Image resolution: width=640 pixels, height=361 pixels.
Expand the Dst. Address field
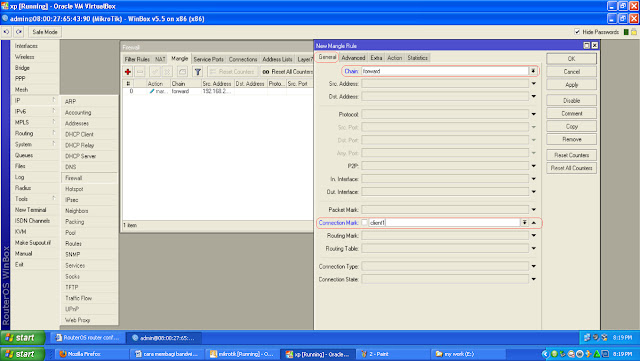click(x=533, y=97)
